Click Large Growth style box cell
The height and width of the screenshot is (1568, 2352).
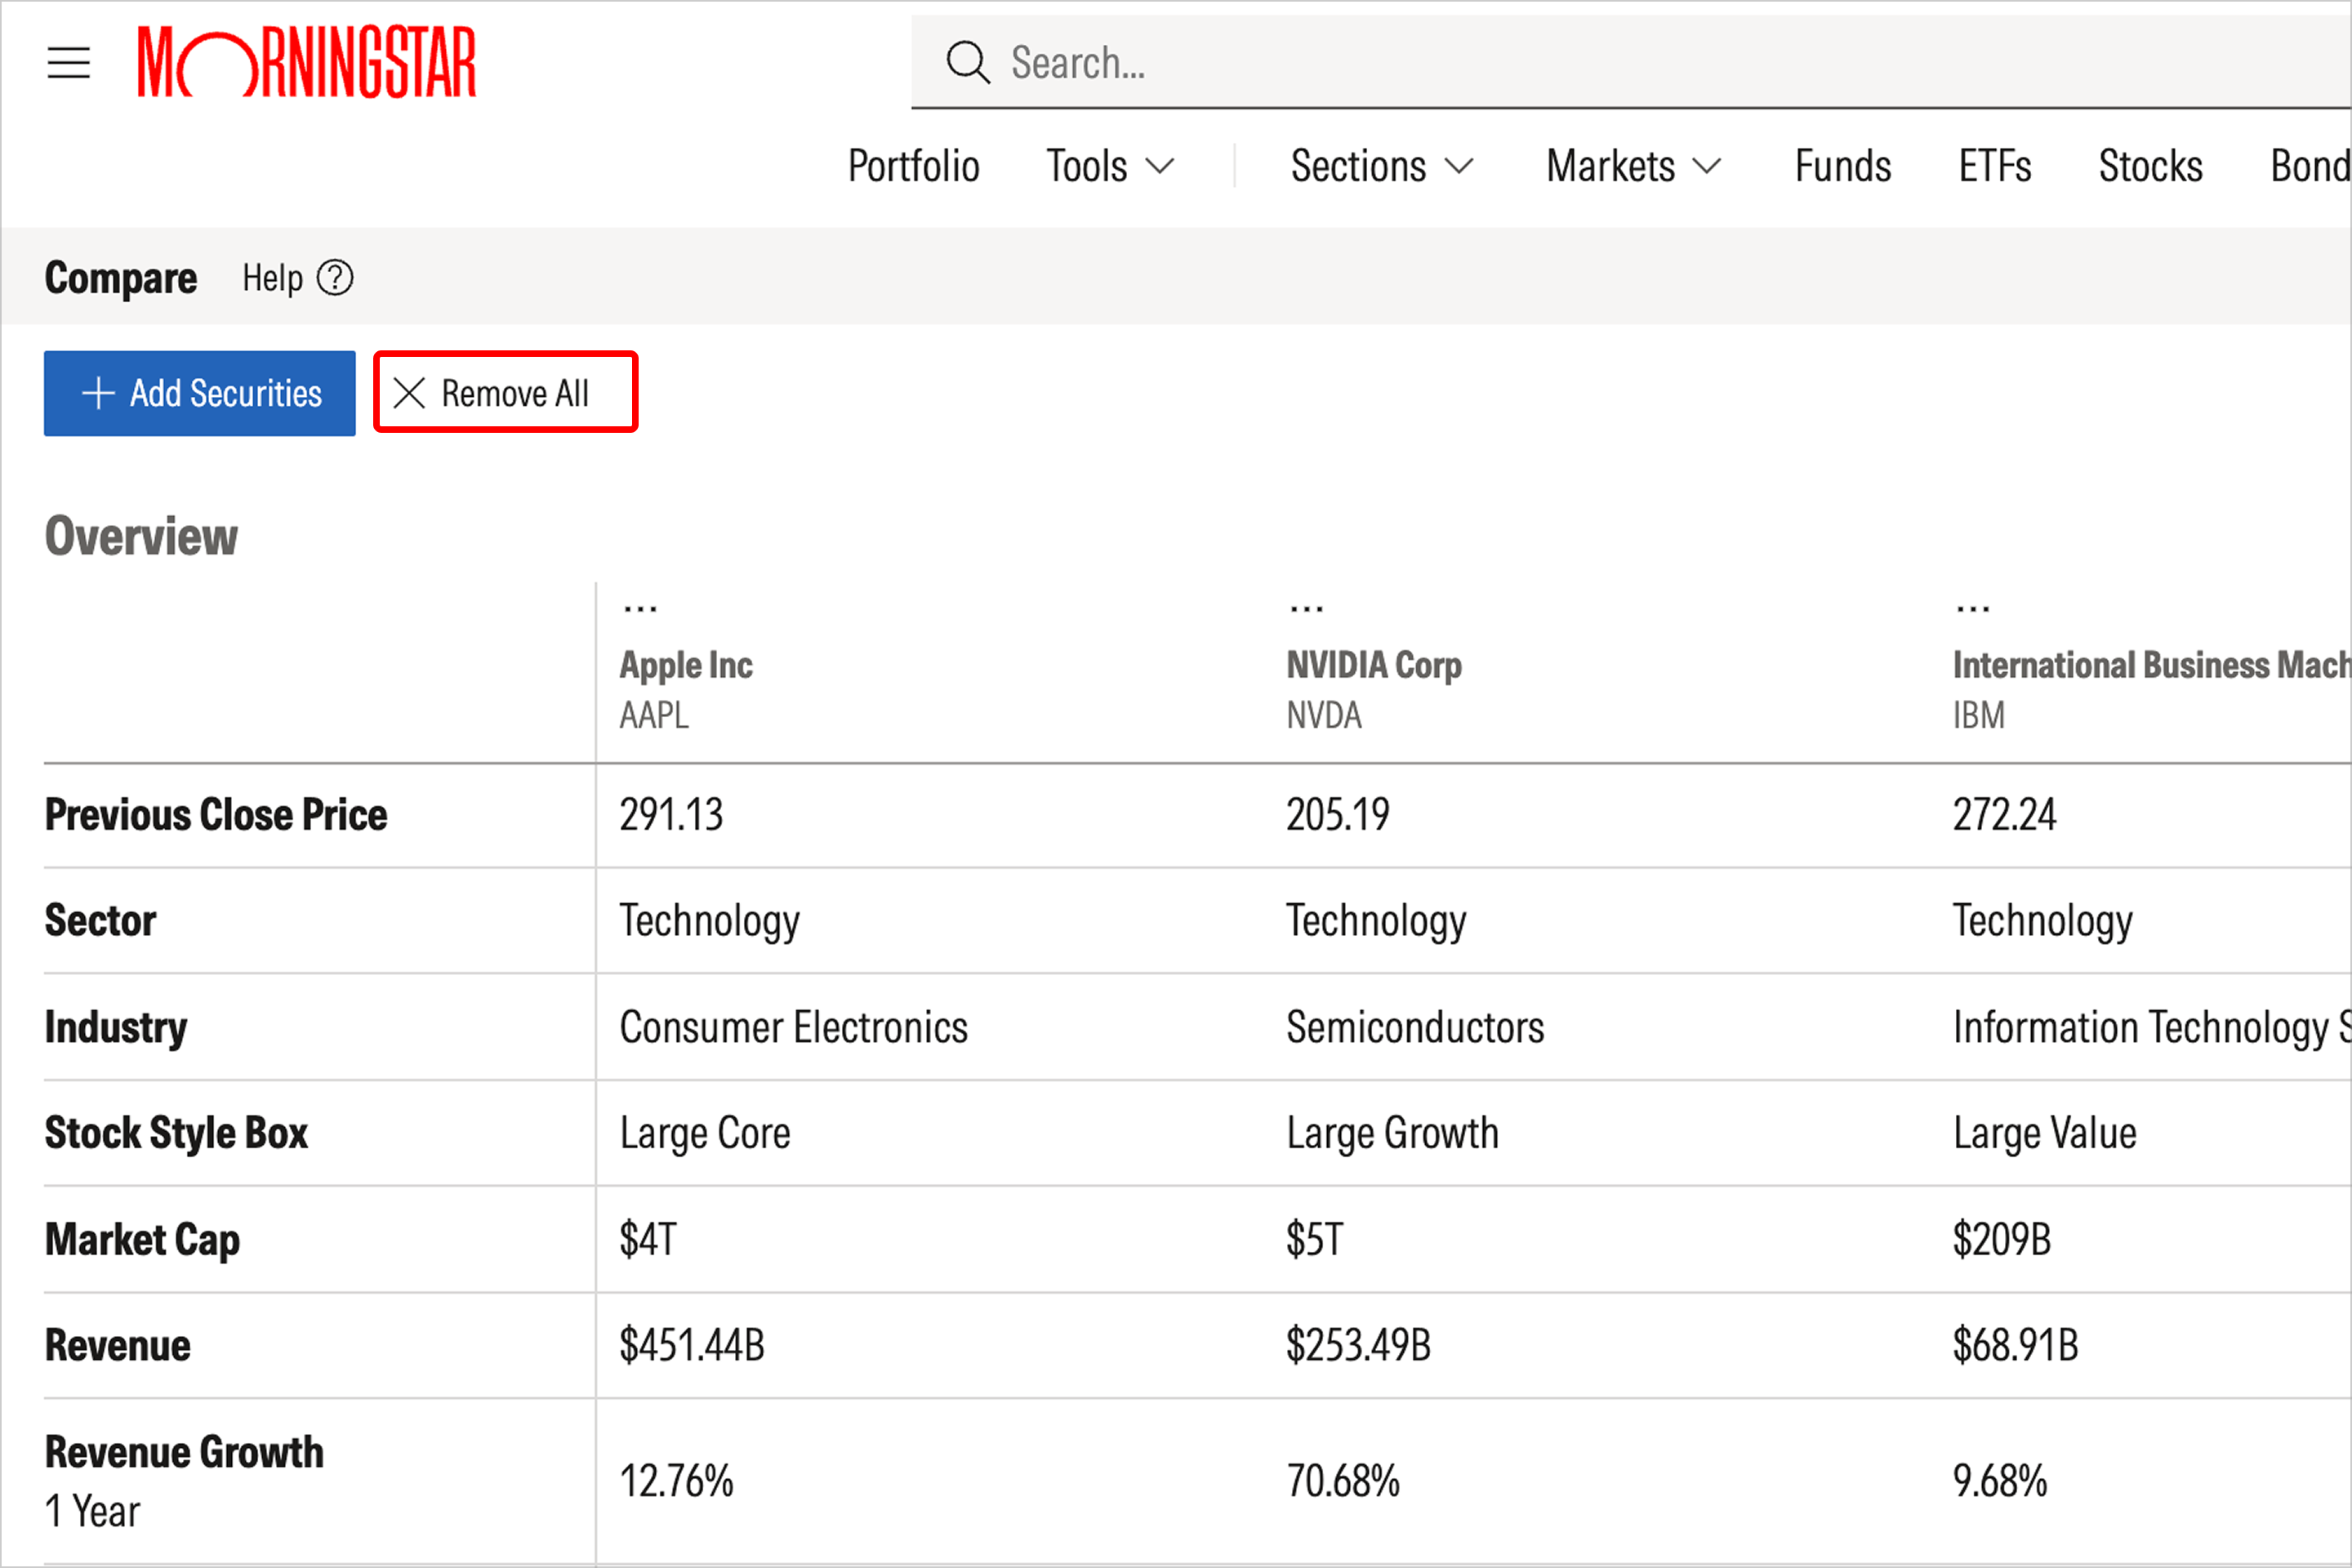tap(1392, 1135)
